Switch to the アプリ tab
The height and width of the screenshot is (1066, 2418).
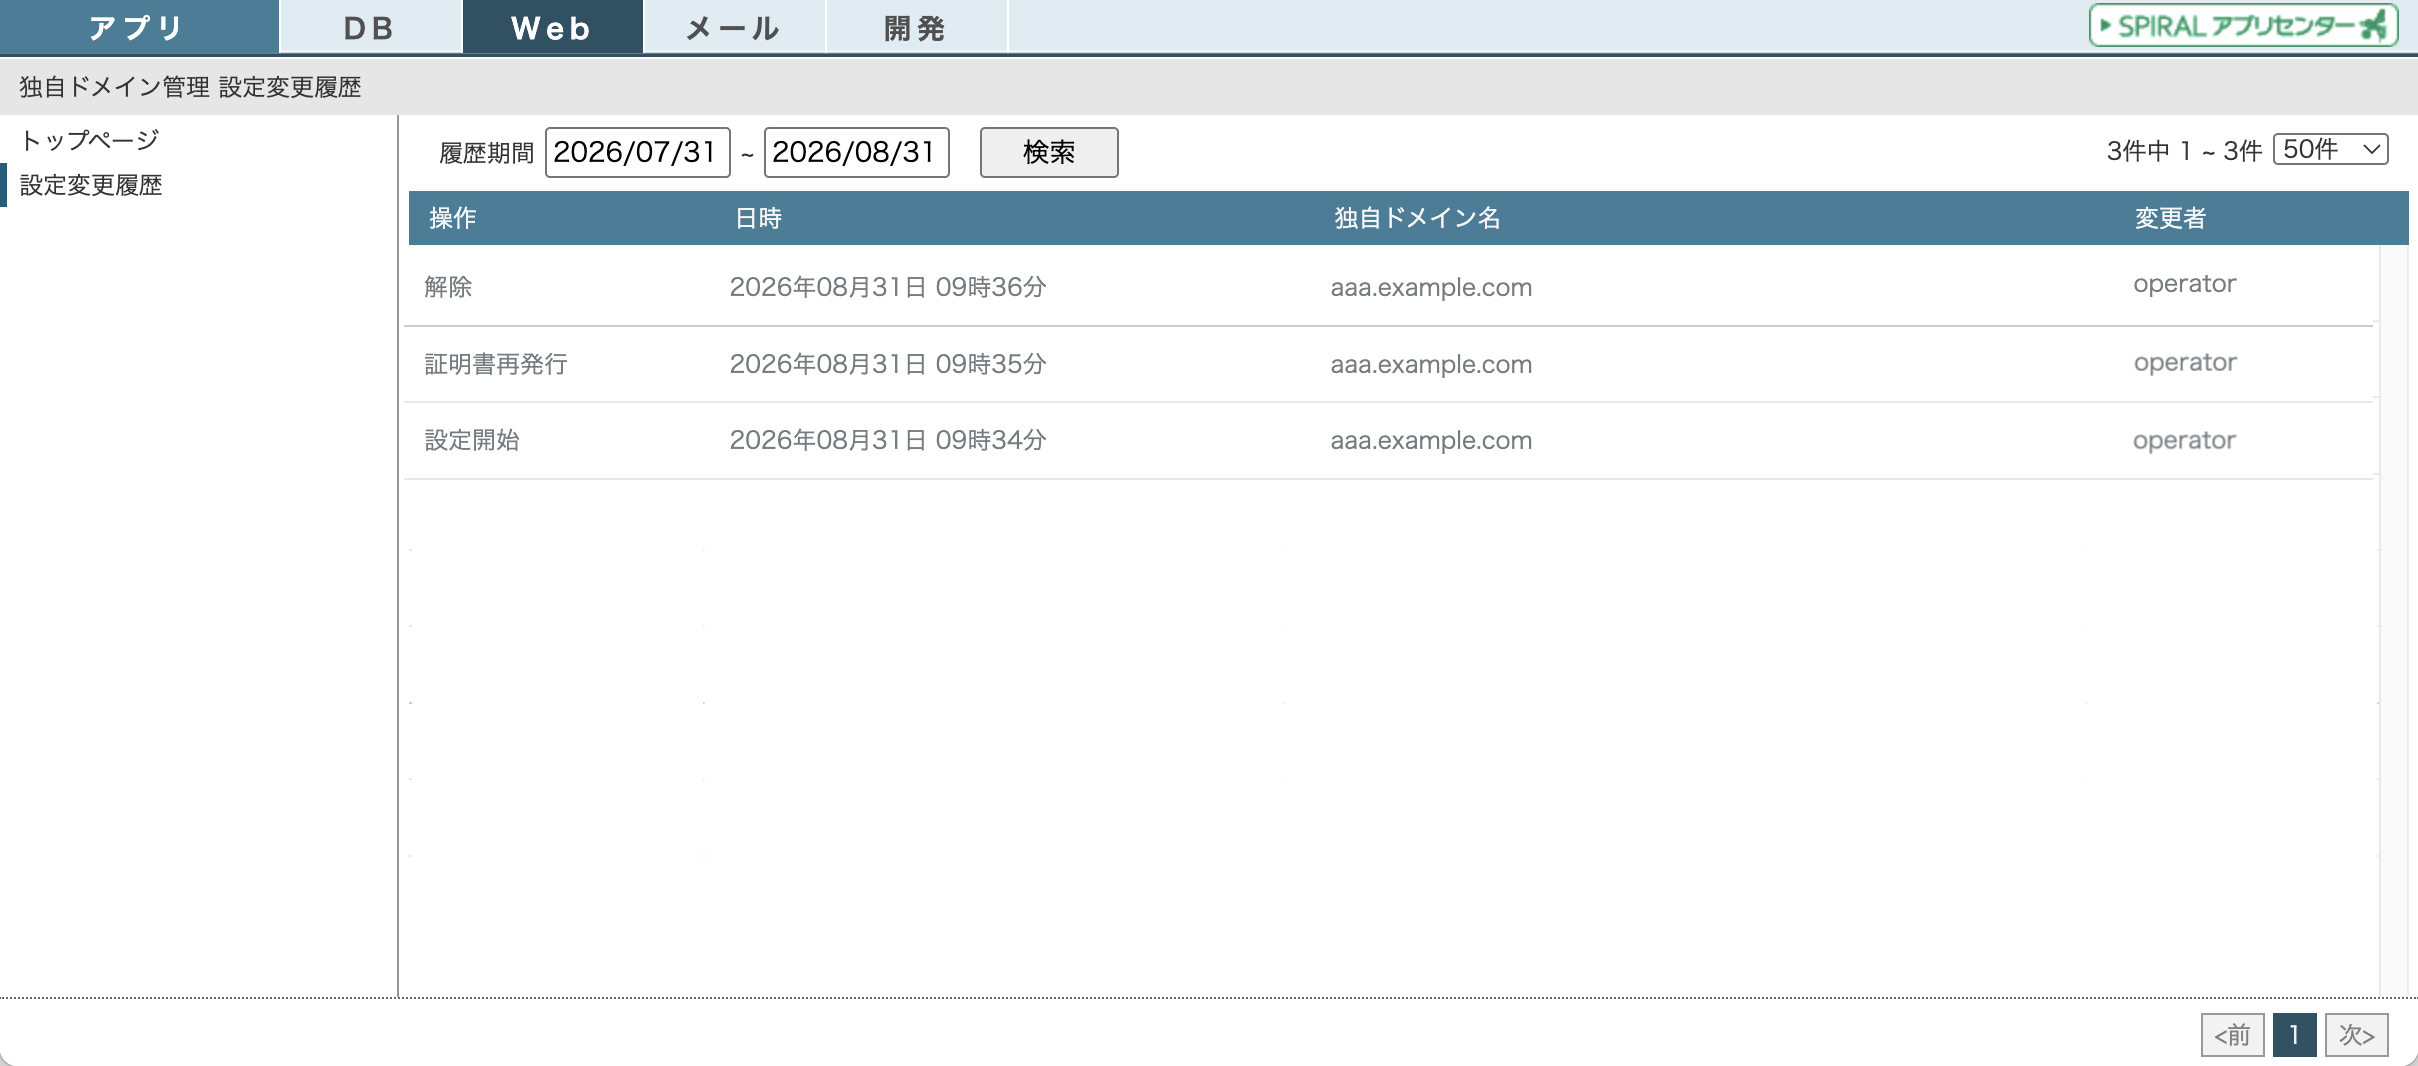point(138,27)
